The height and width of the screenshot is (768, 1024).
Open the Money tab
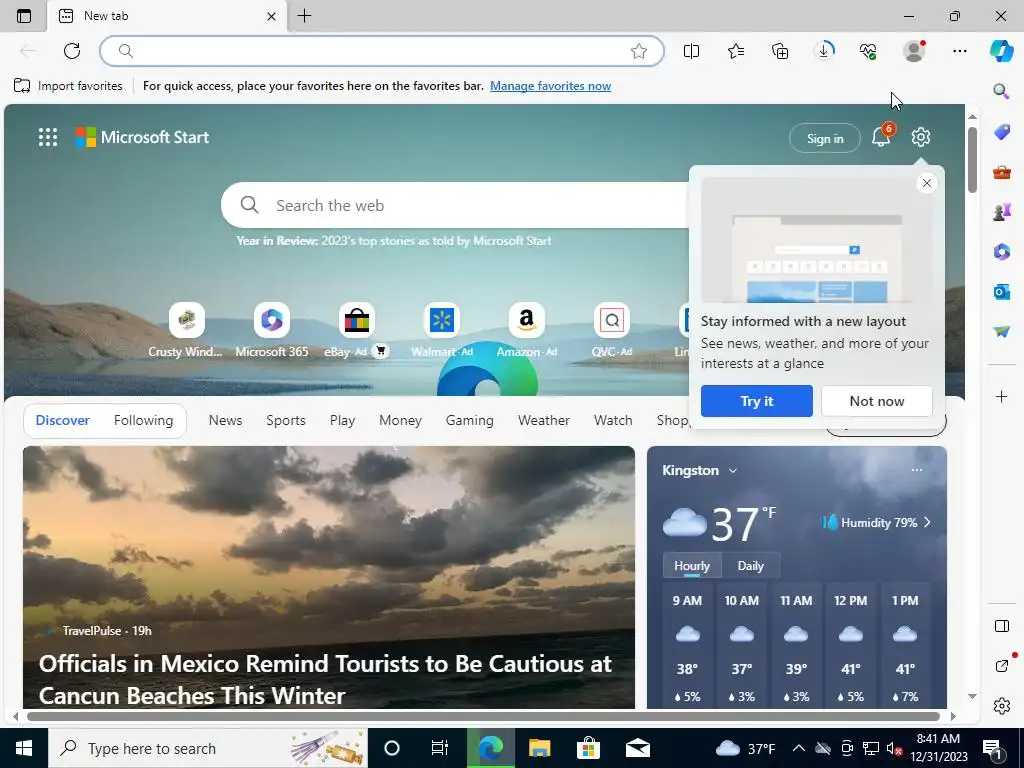[x=400, y=420]
